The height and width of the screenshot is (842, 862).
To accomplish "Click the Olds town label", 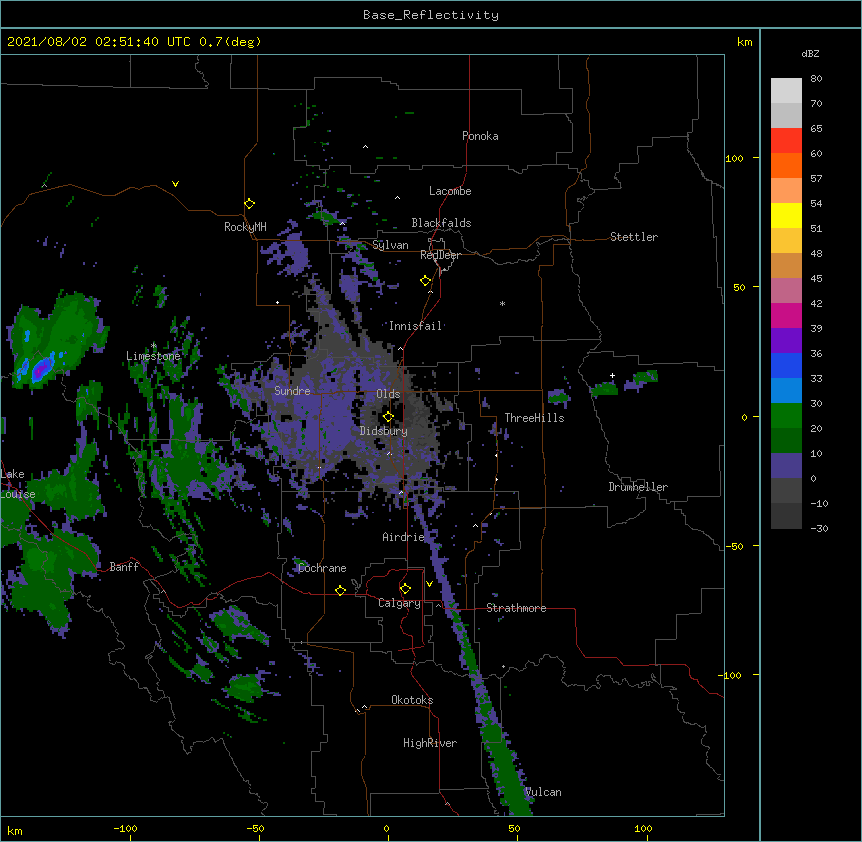I will click(388, 394).
